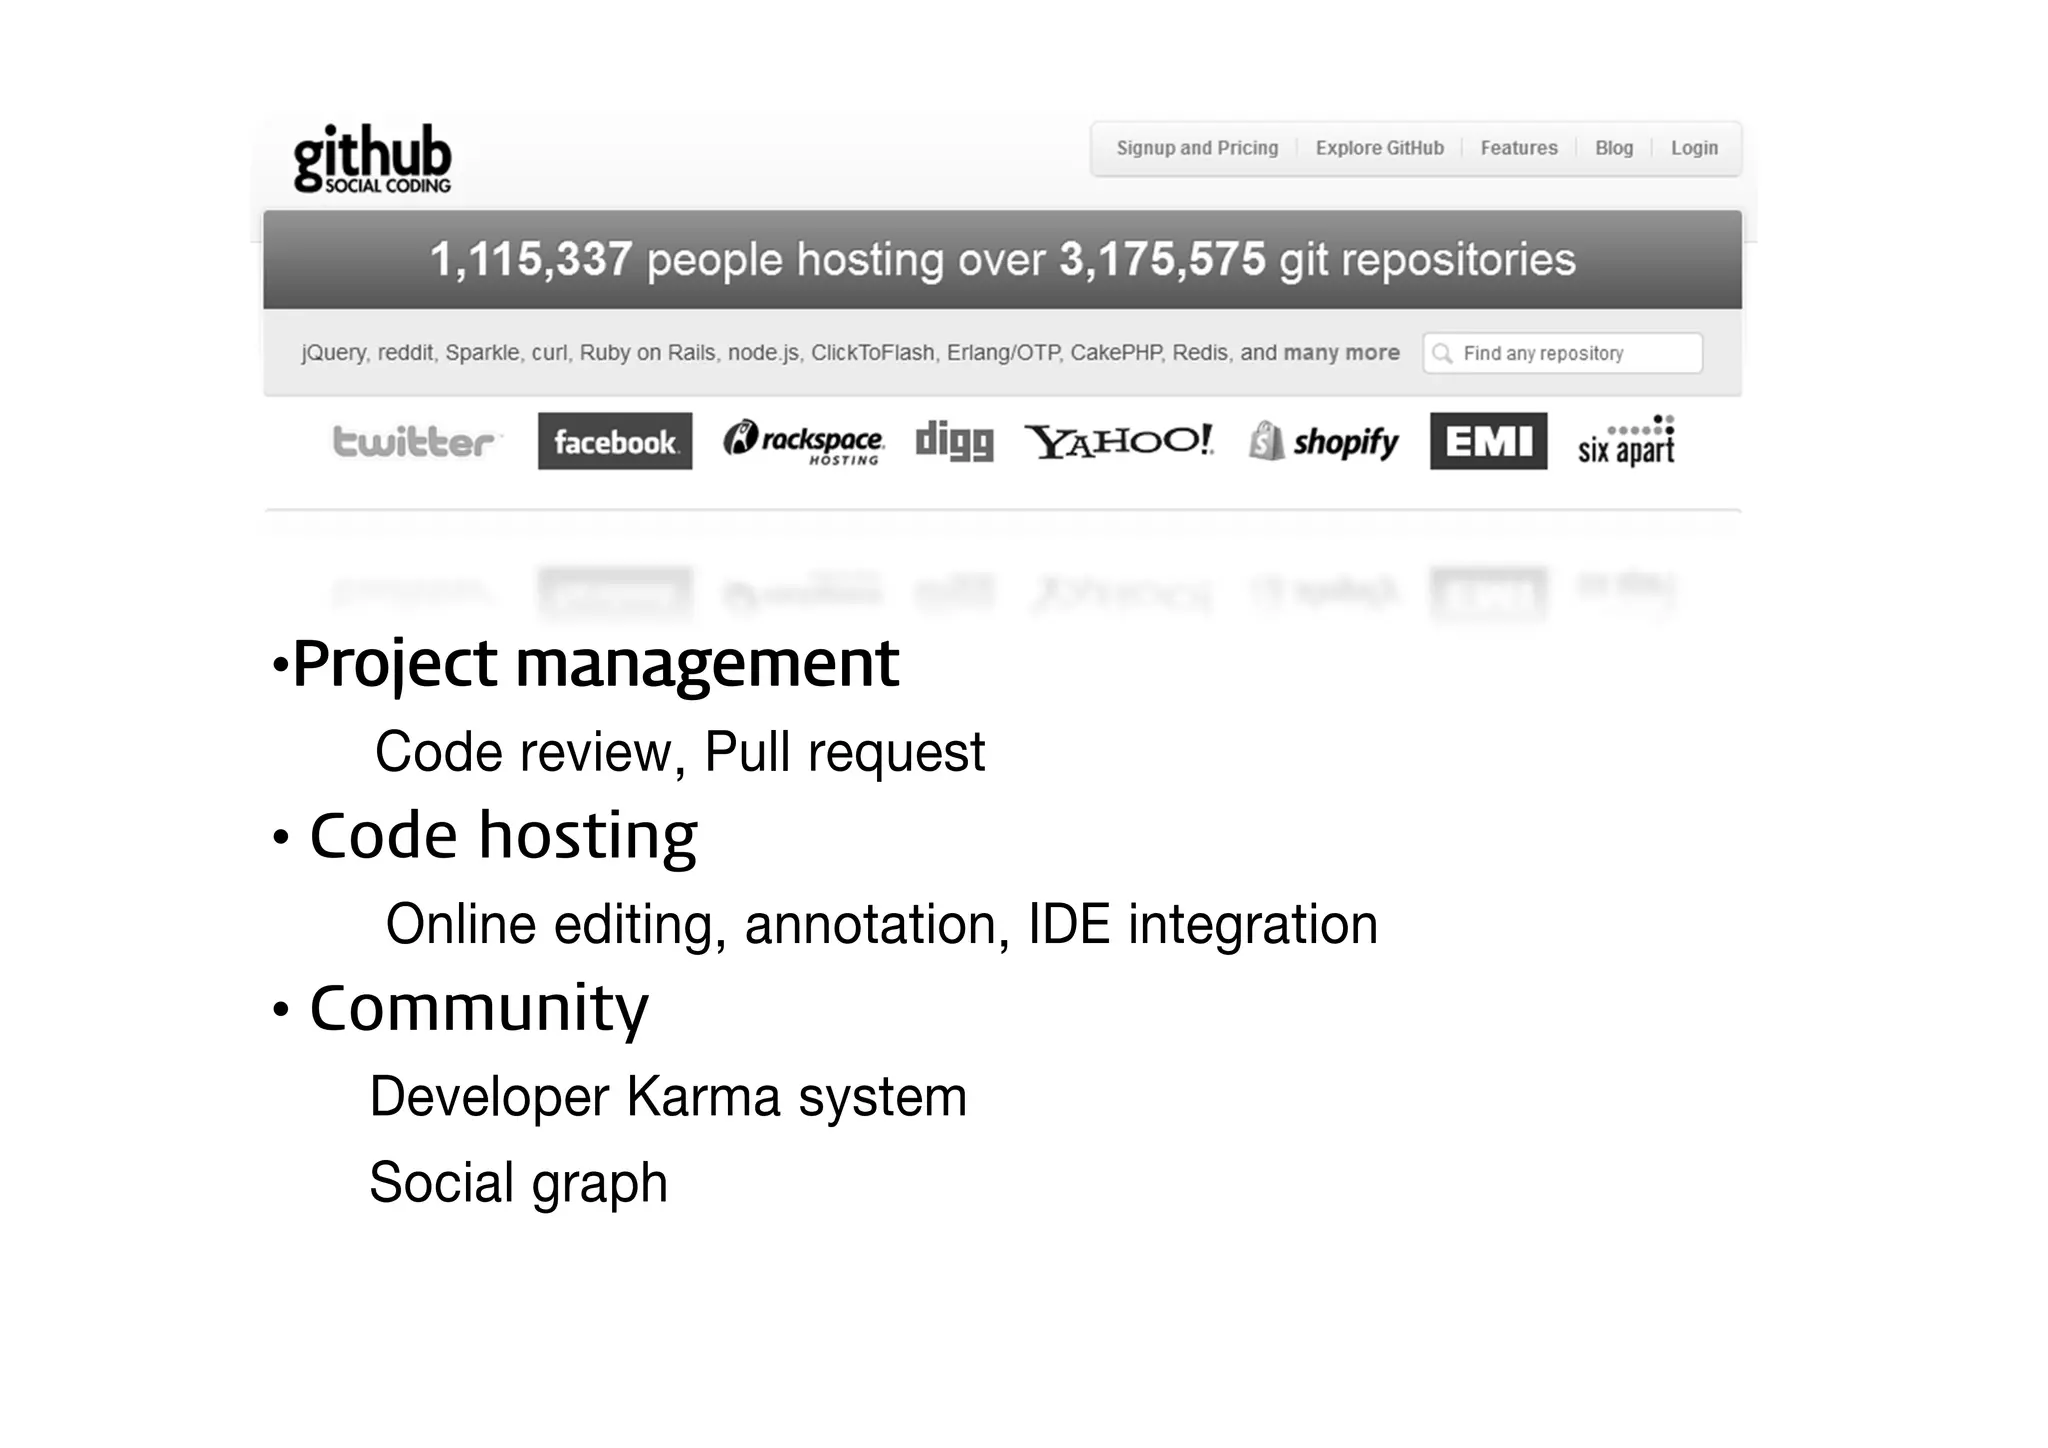The width and height of the screenshot is (2048, 1448).
Task: Click the Digg logo
Action: point(955,441)
